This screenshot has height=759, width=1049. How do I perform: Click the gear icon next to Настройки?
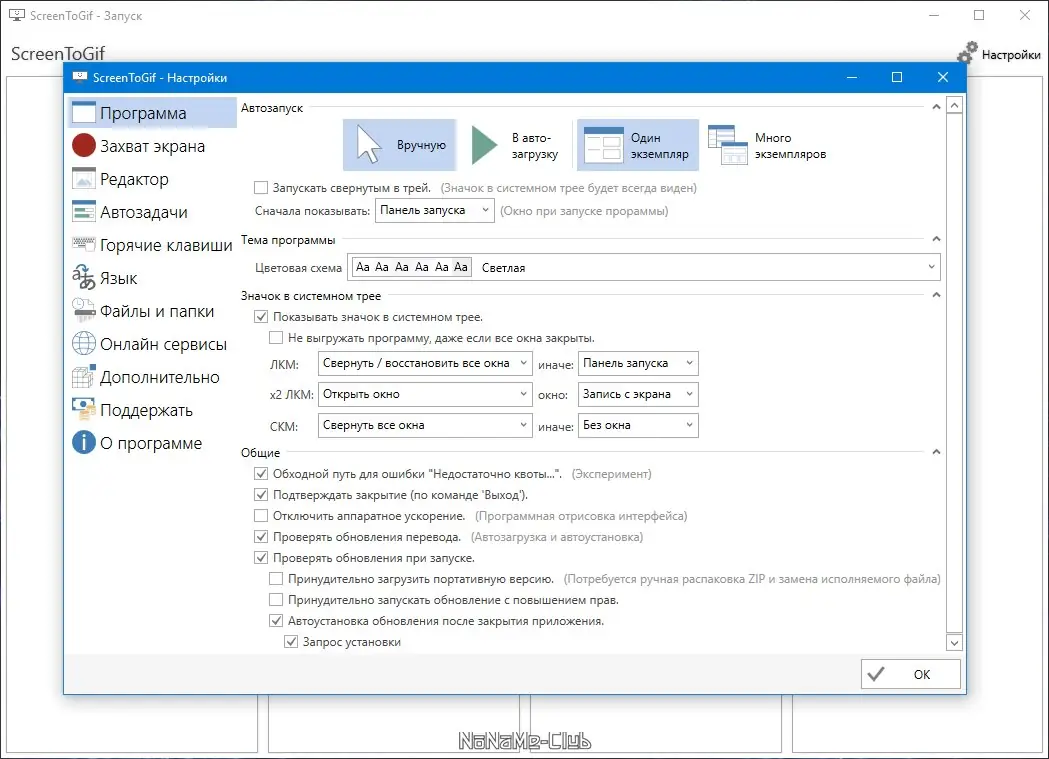967,53
